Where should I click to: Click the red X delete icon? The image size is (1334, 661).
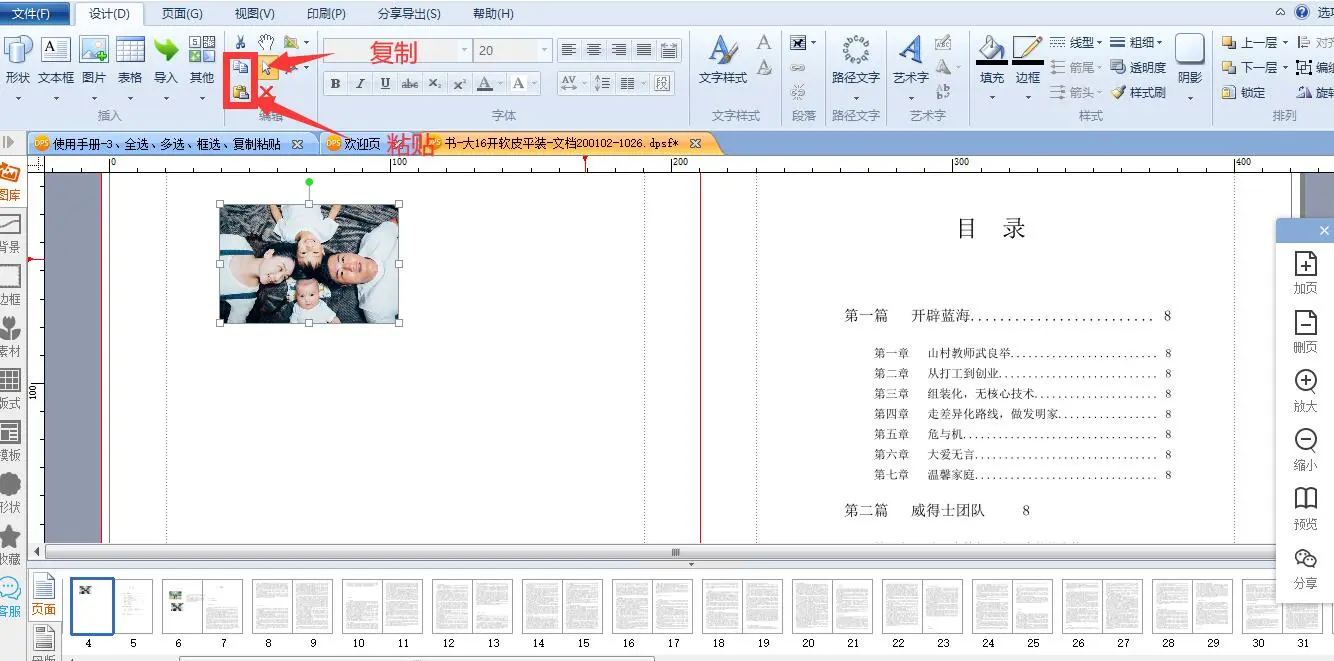point(266,93)
